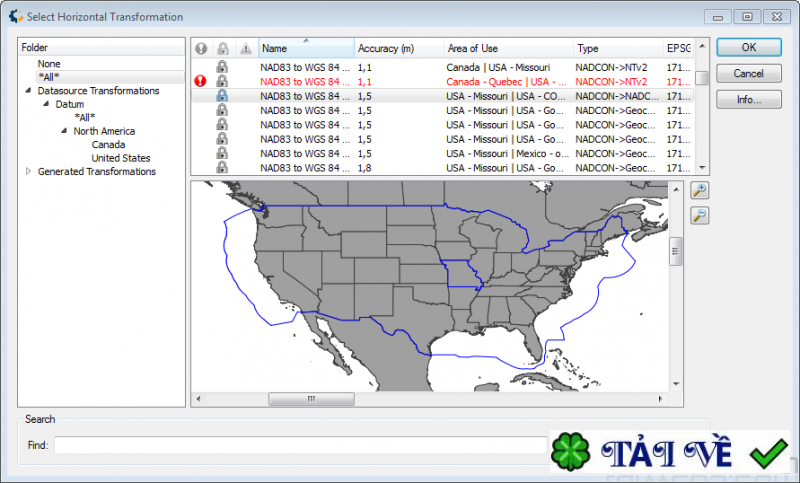Click the lock icon on the Canada | USA - Missouri row
Screen dimensions: 800x483
tap(222, 67)
